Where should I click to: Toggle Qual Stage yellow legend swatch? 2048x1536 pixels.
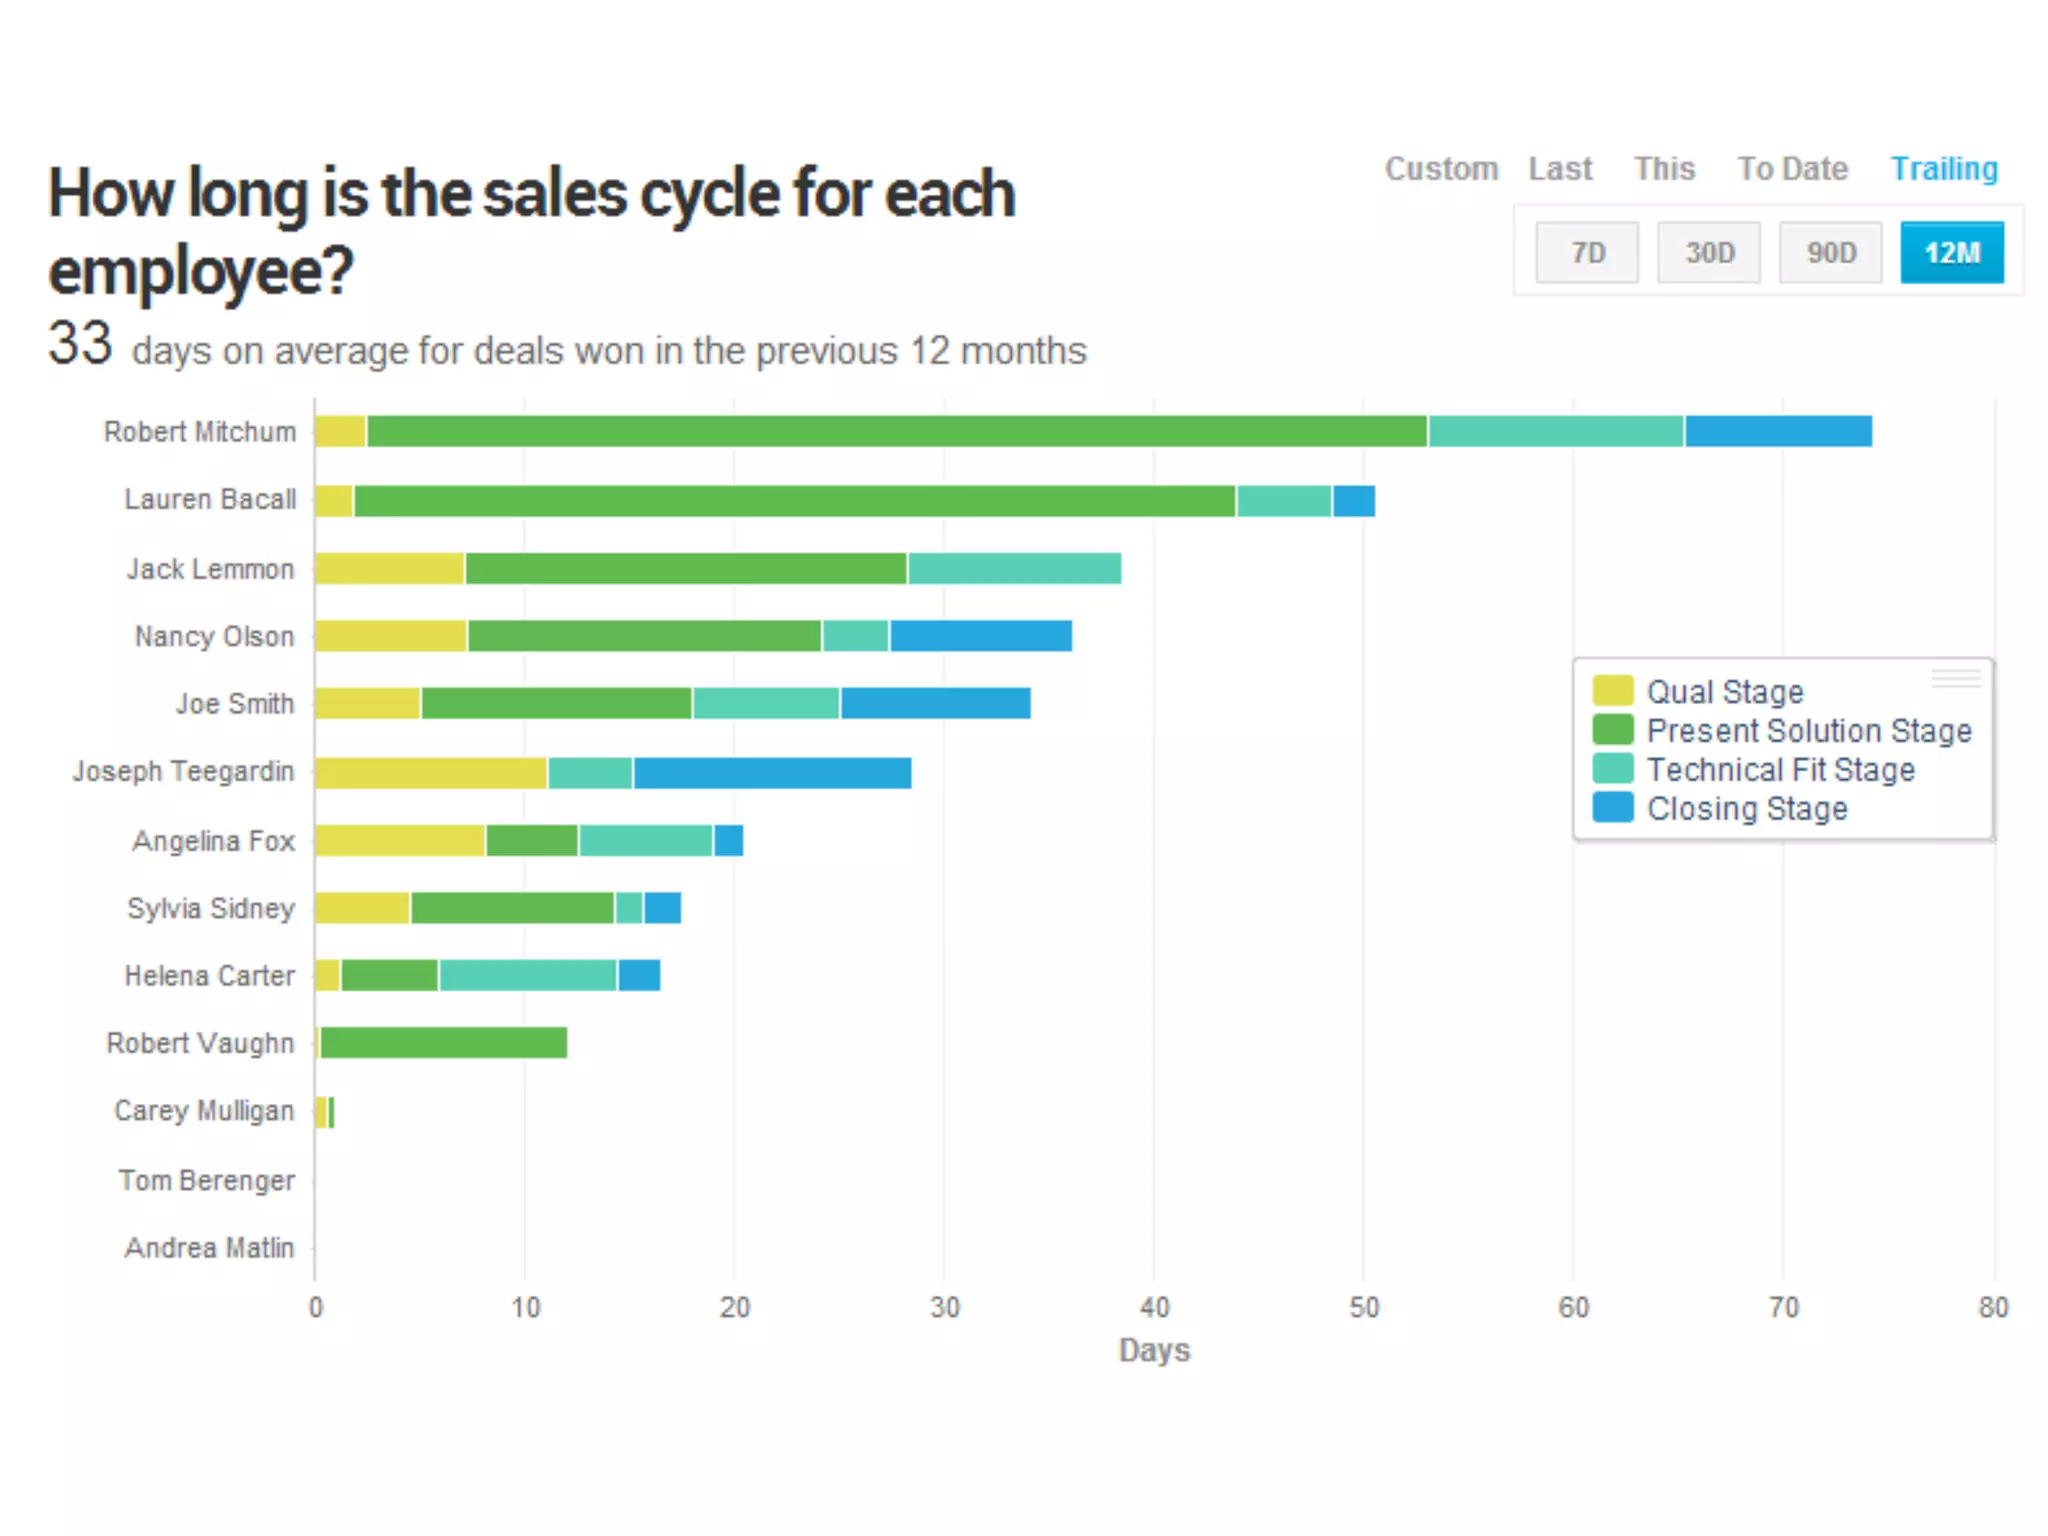point(1612,691)
